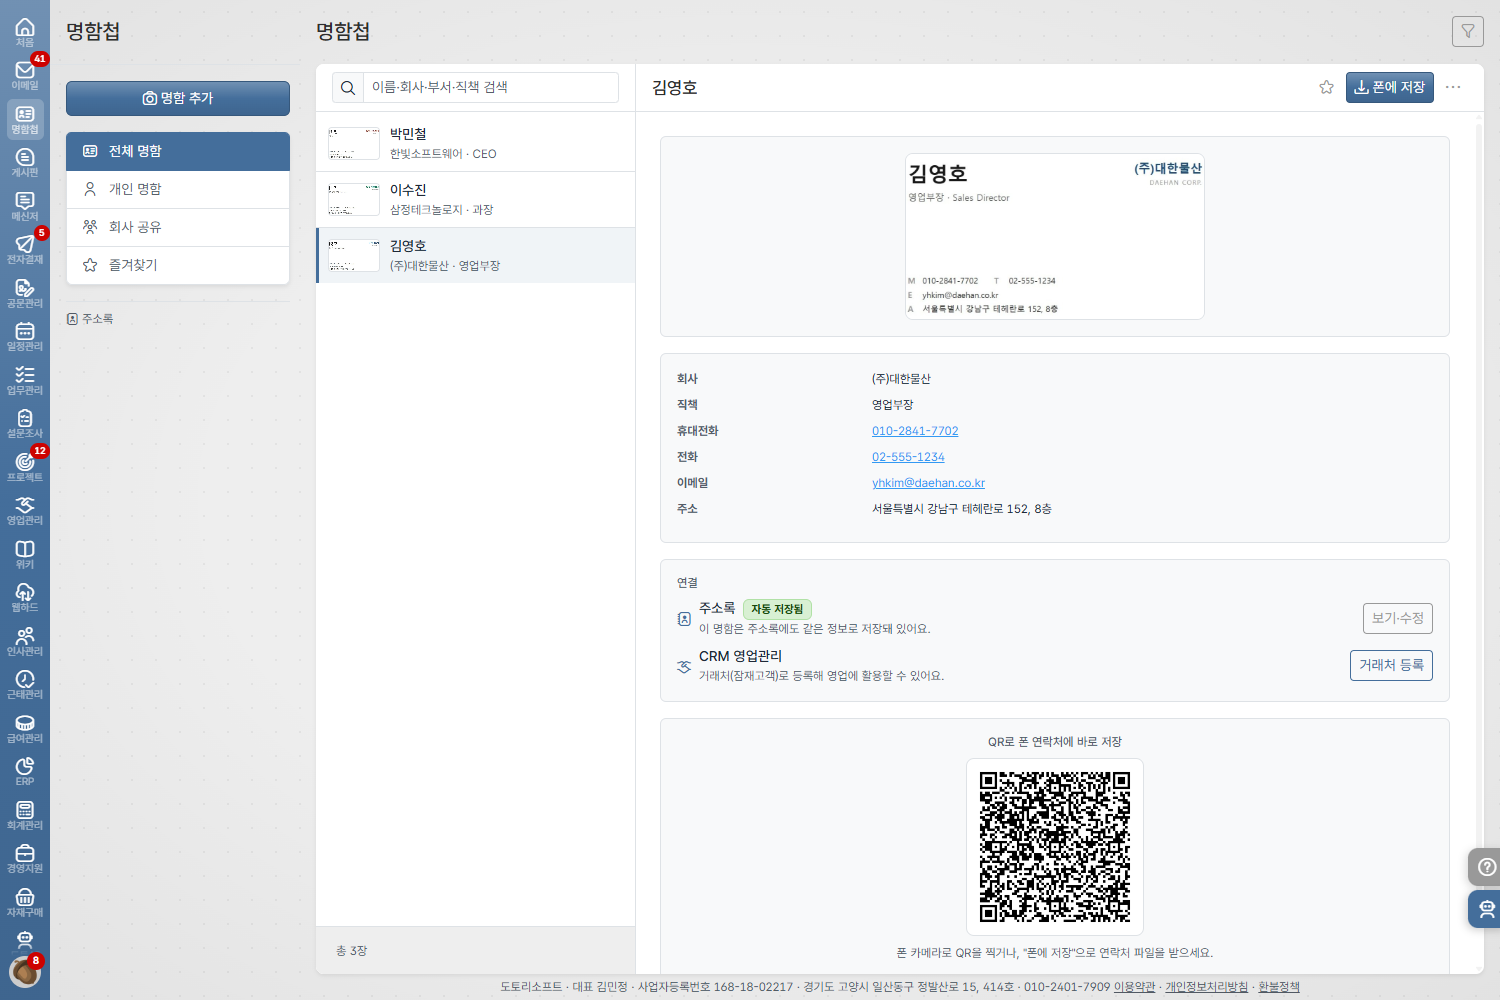Select 개인 명함 category
Viewport: 1500px width, 1000px height.
tap(178, 189)
